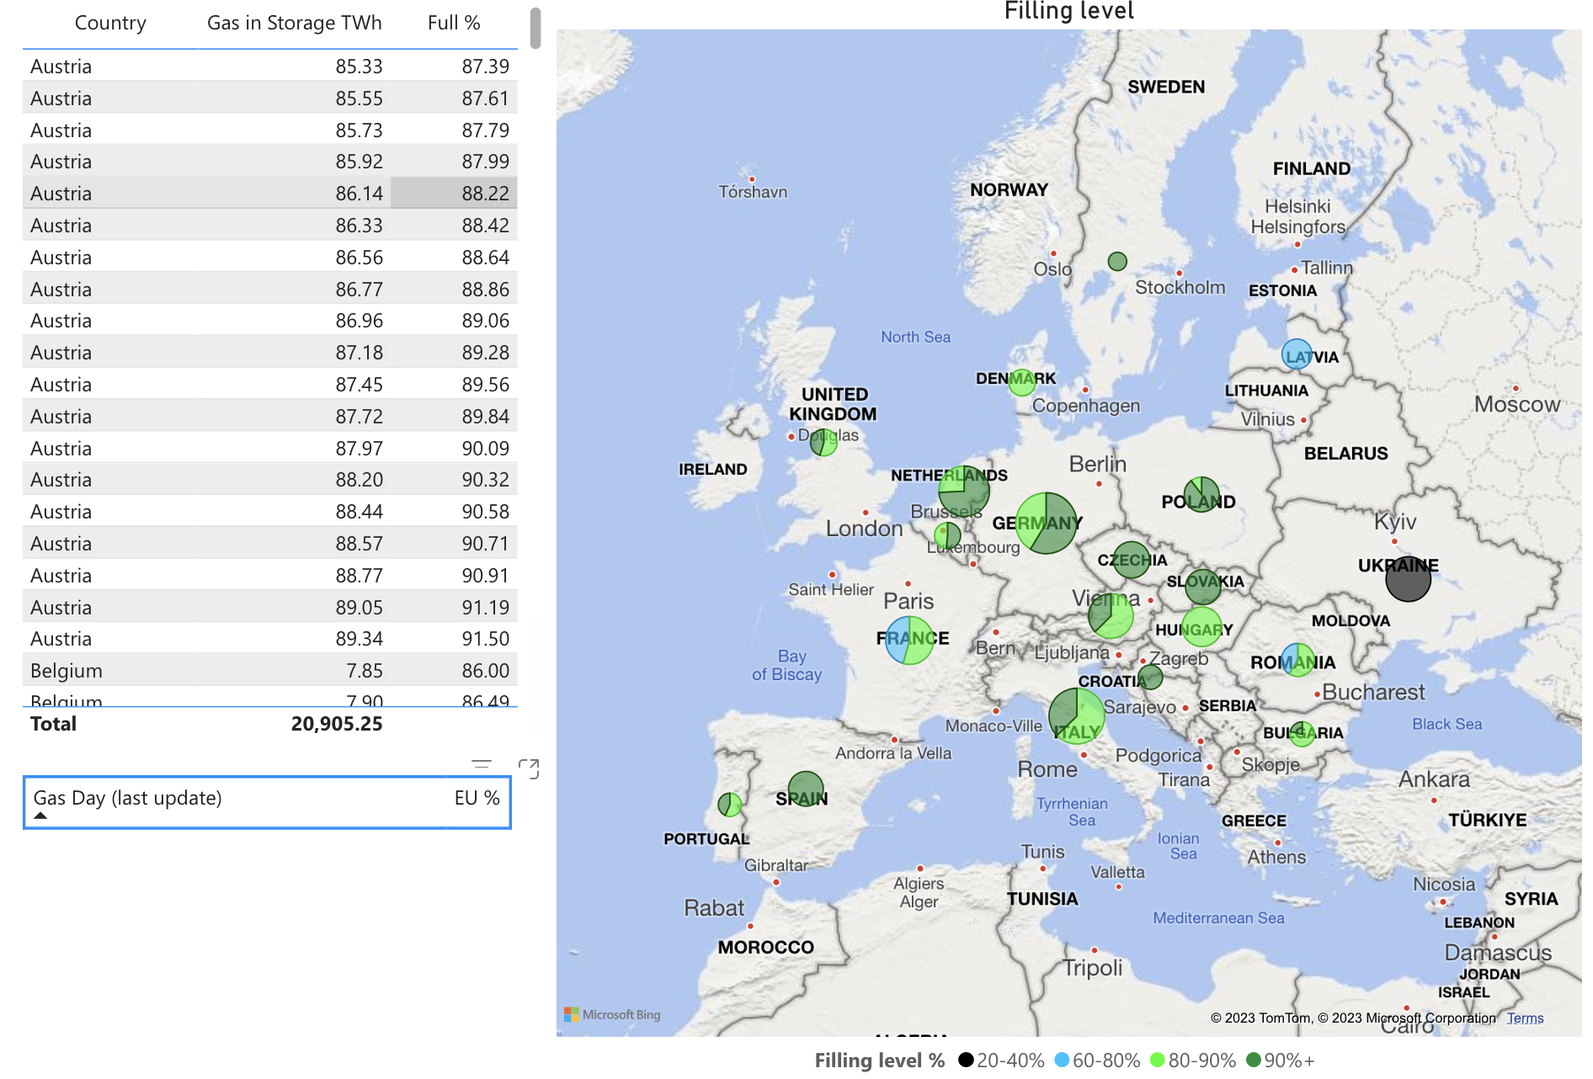Open the filter lines icon above Gas Day table
The image size is (1593, 1079).
(x=482, y=765)
